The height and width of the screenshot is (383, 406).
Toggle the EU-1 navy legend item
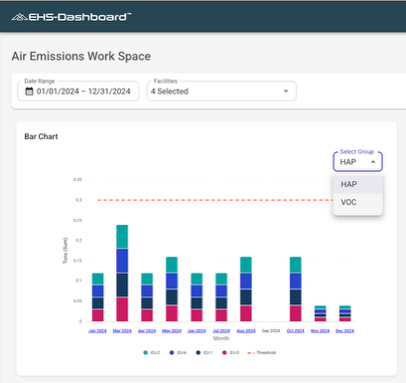tap(204, 353)
